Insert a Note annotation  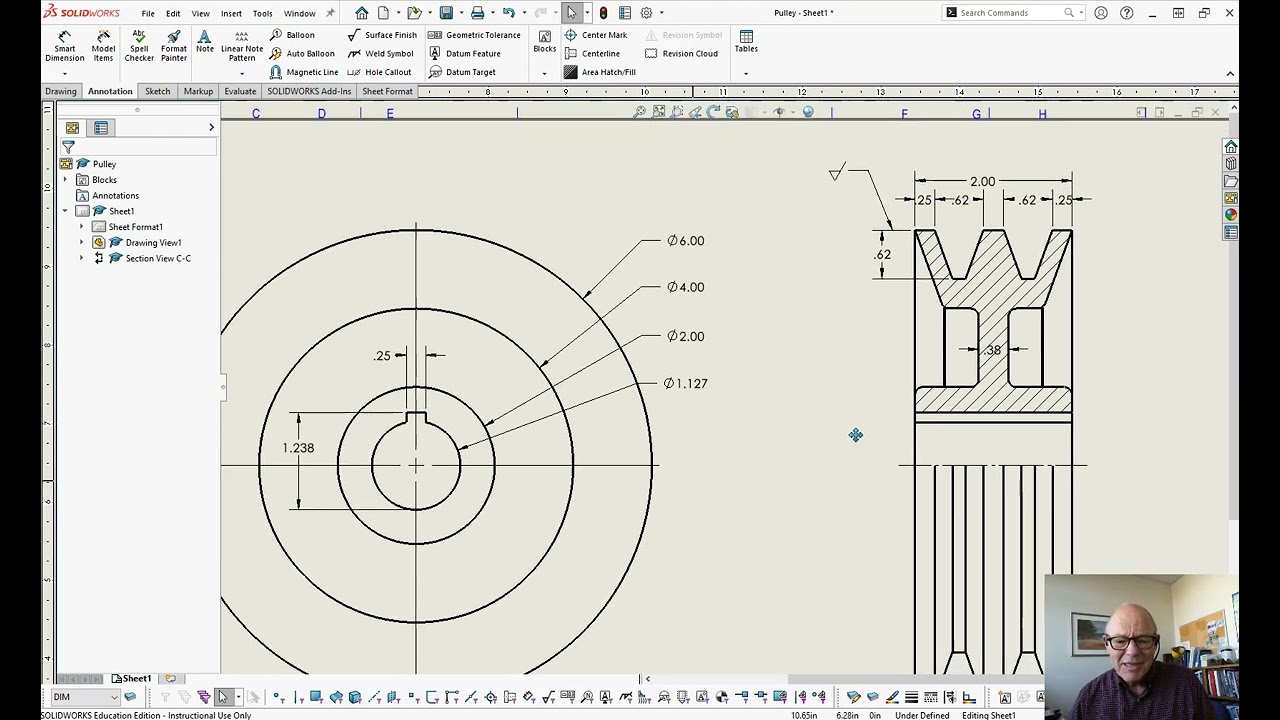click(x=204, y=42)
